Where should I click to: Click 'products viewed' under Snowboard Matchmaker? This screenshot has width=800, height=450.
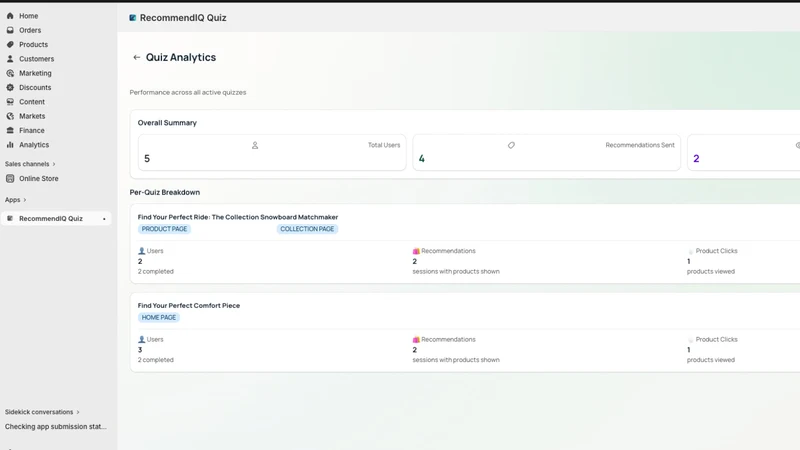[x=711, y=271]
